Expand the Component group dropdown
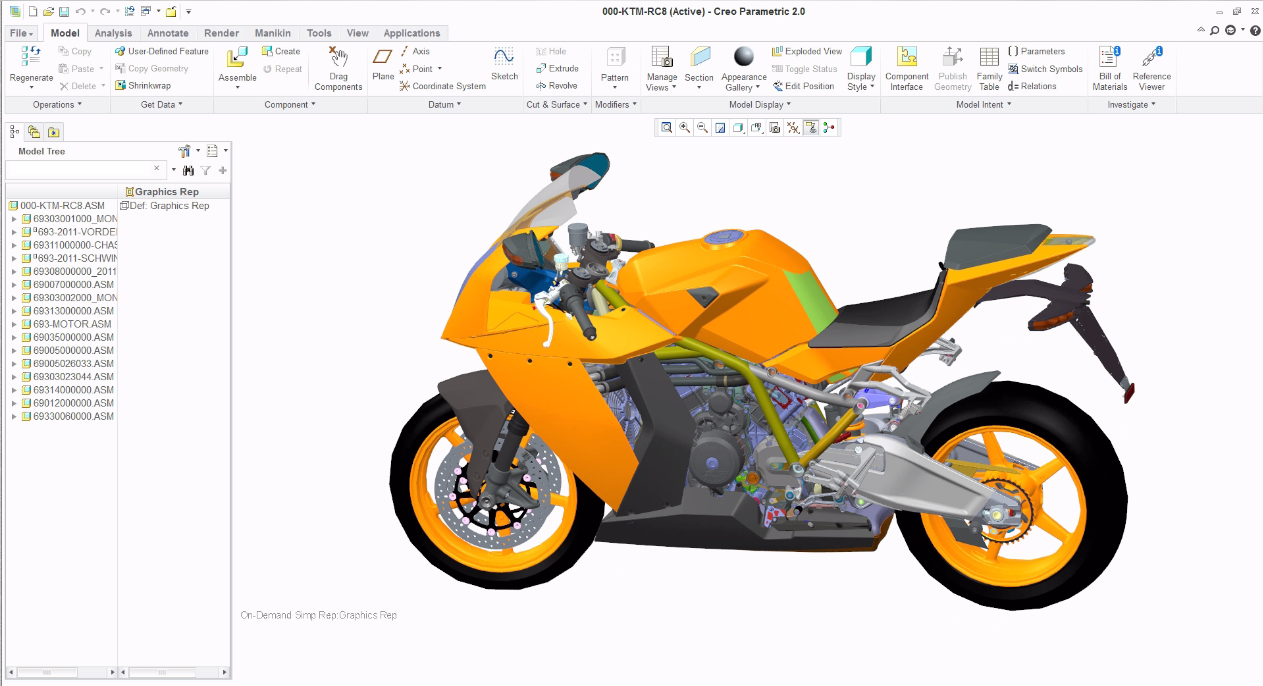Viewport: 1263px width, 686px height. point(290,104)
